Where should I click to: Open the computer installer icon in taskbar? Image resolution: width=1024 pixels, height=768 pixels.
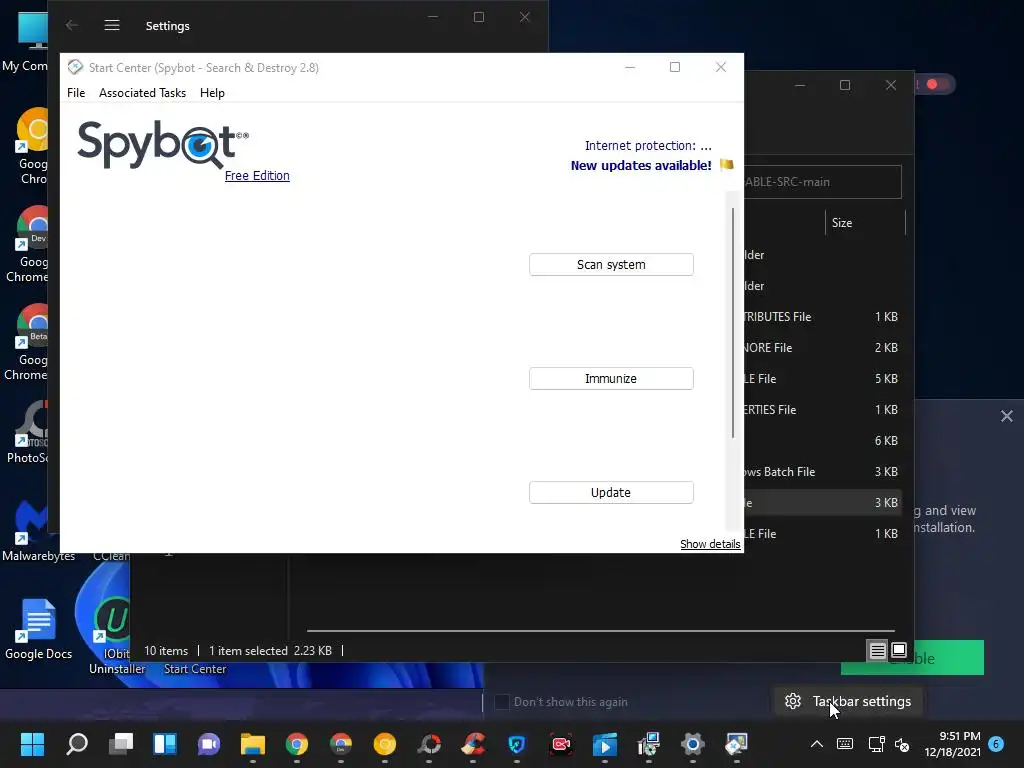(x=648, y=744)
